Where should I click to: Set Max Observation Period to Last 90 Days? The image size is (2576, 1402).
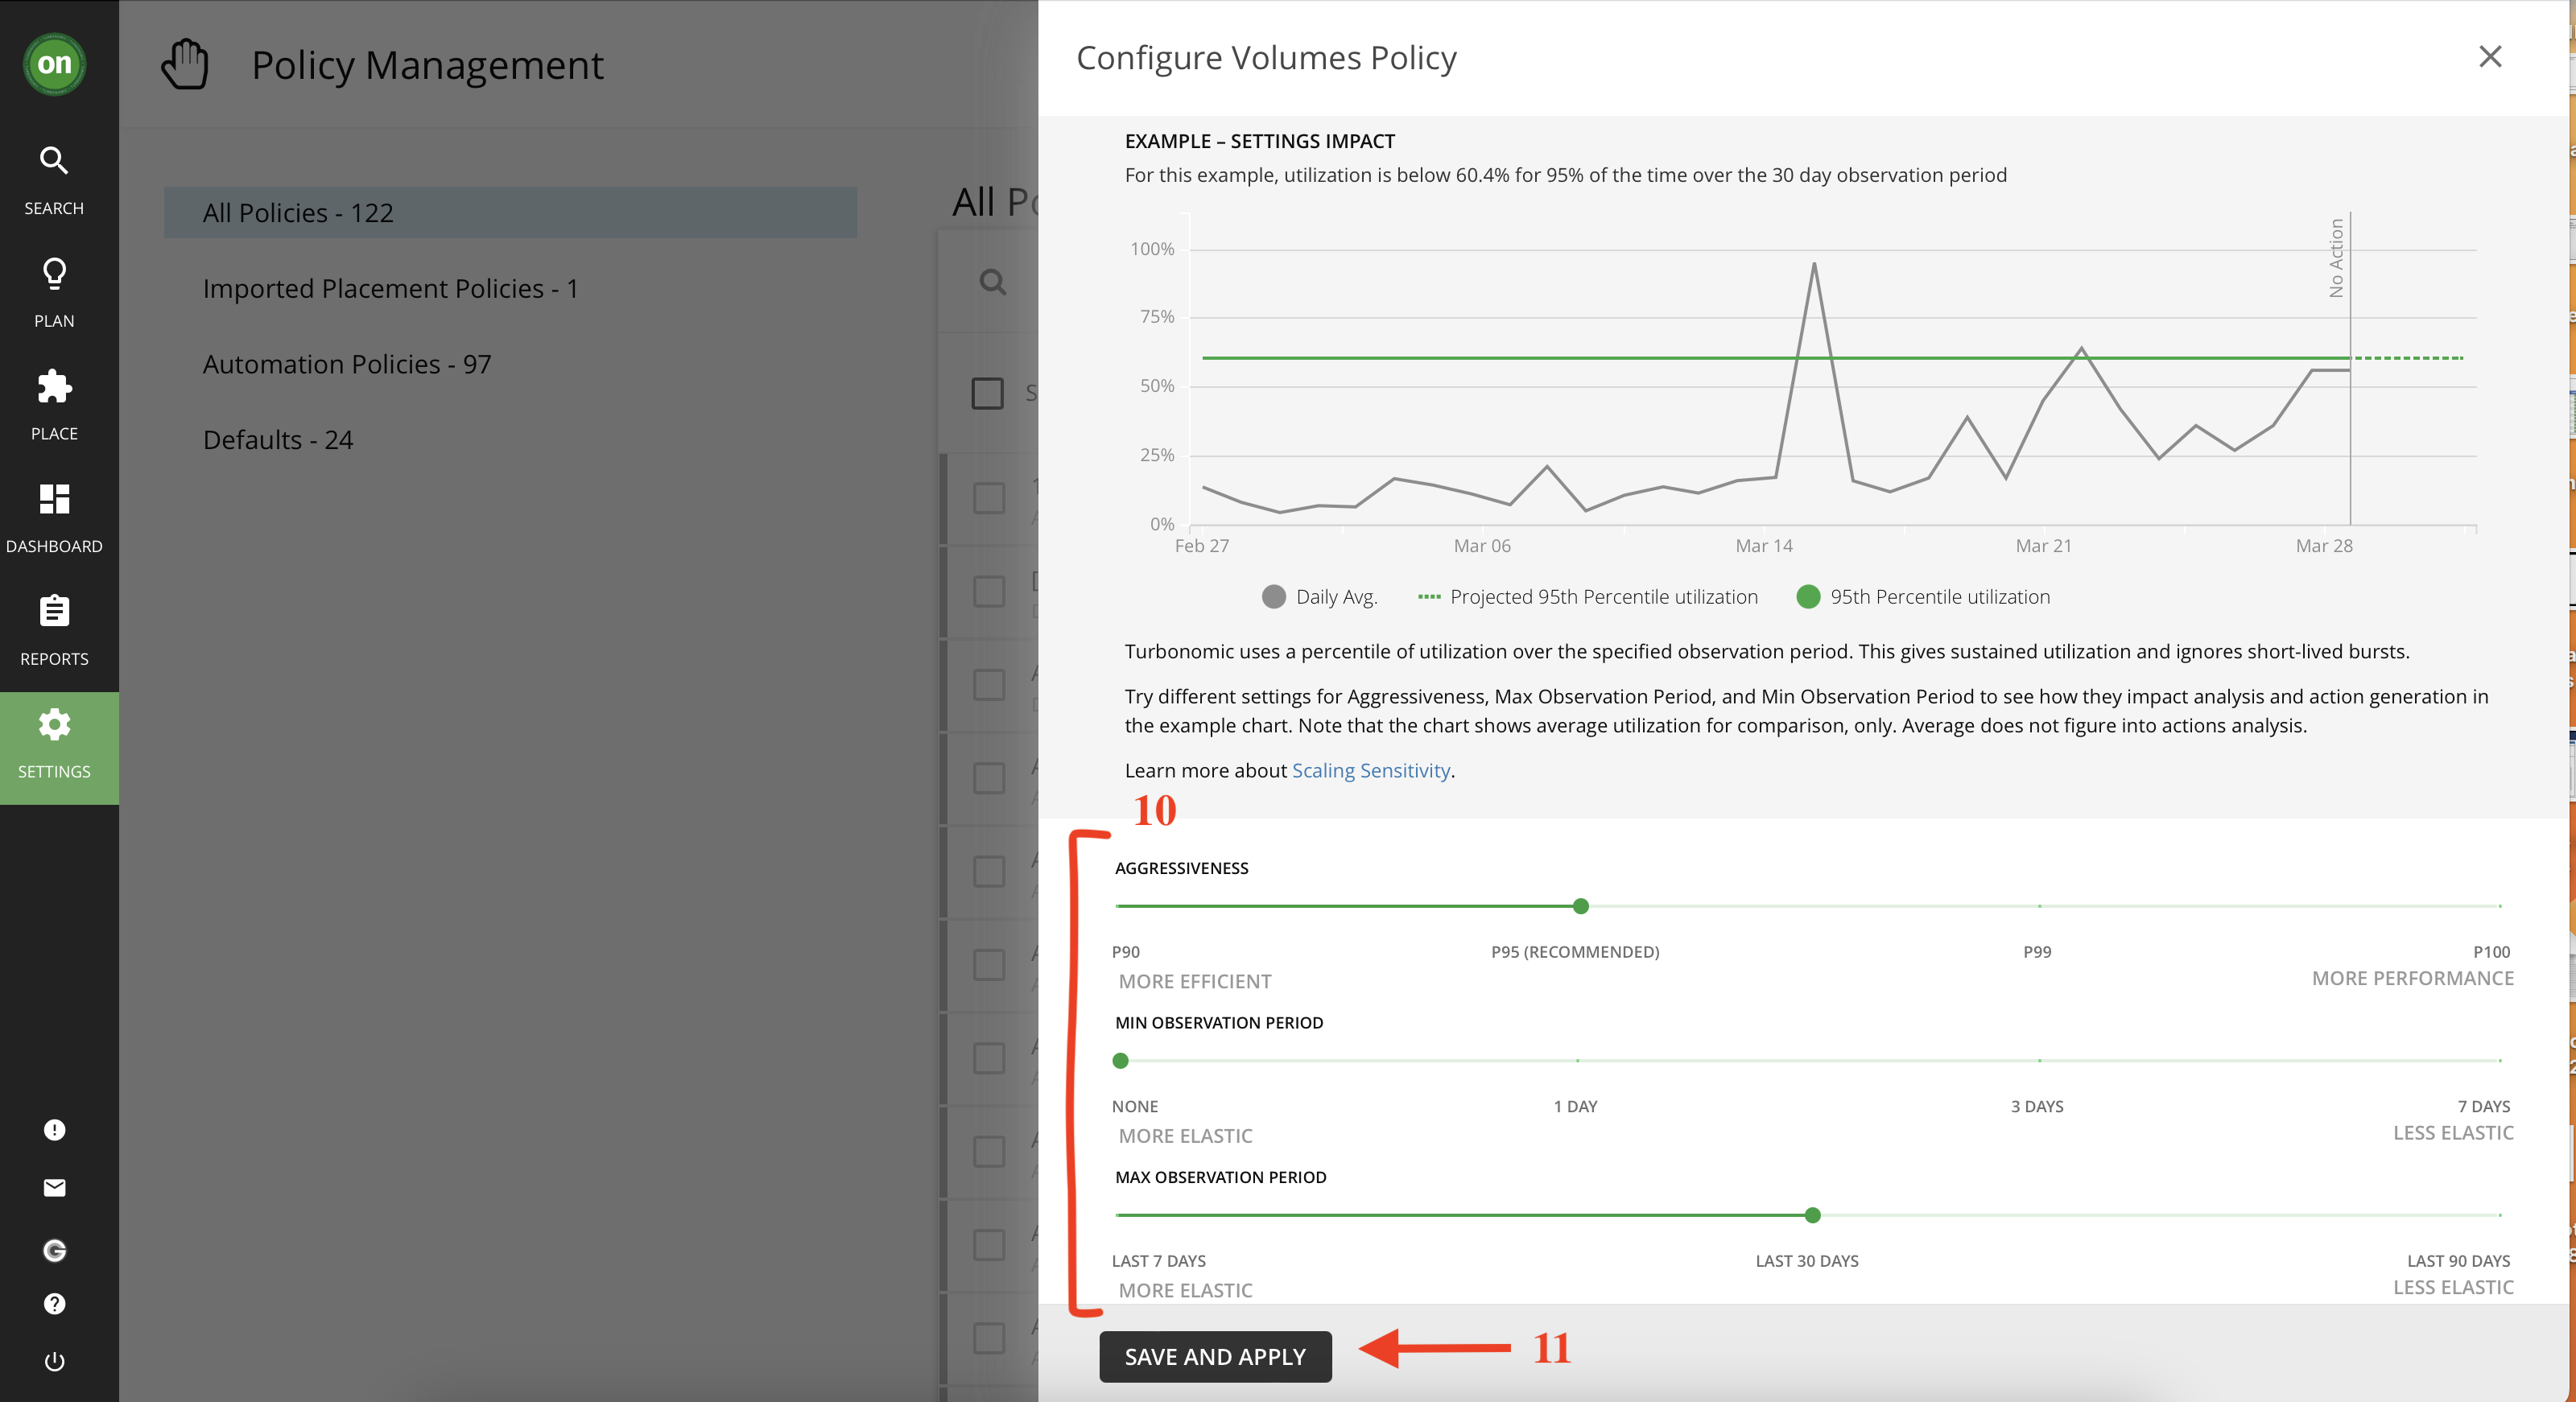(x=2500, y=1216)
